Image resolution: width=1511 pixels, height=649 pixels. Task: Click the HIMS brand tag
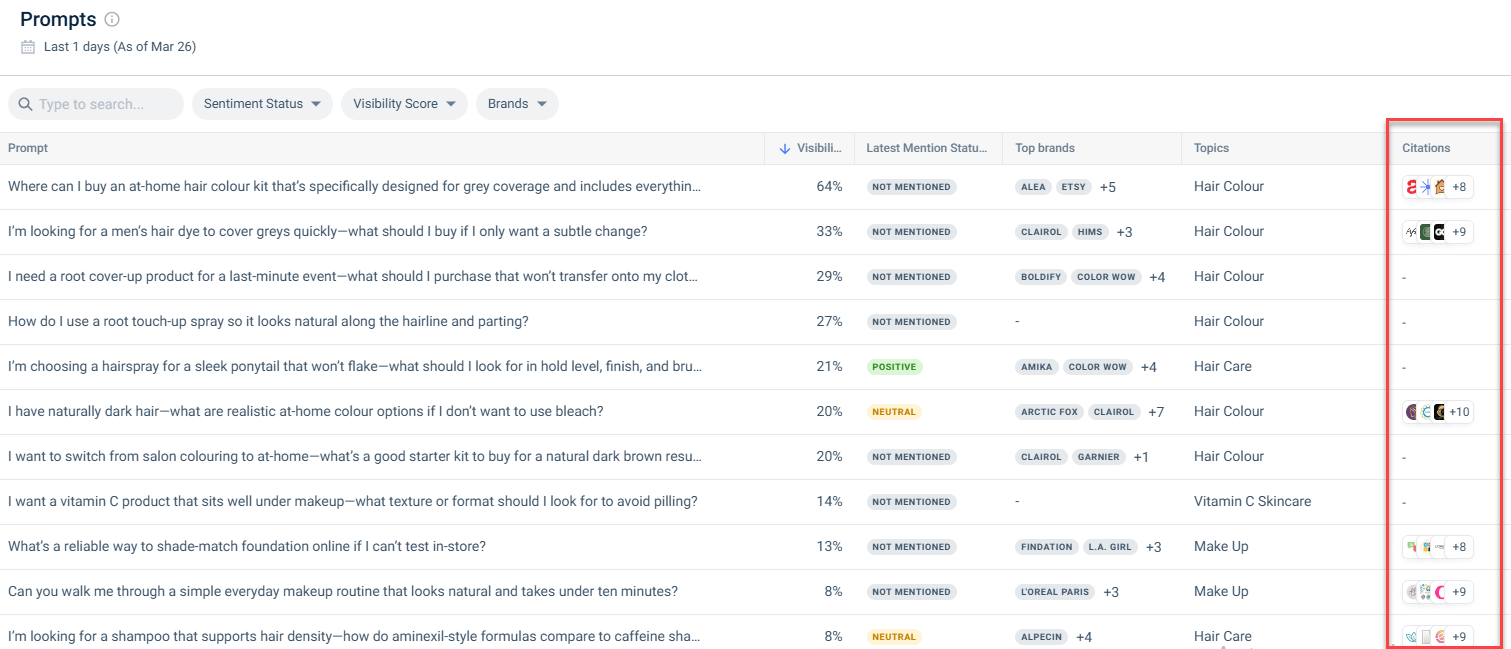point(1090,232)
